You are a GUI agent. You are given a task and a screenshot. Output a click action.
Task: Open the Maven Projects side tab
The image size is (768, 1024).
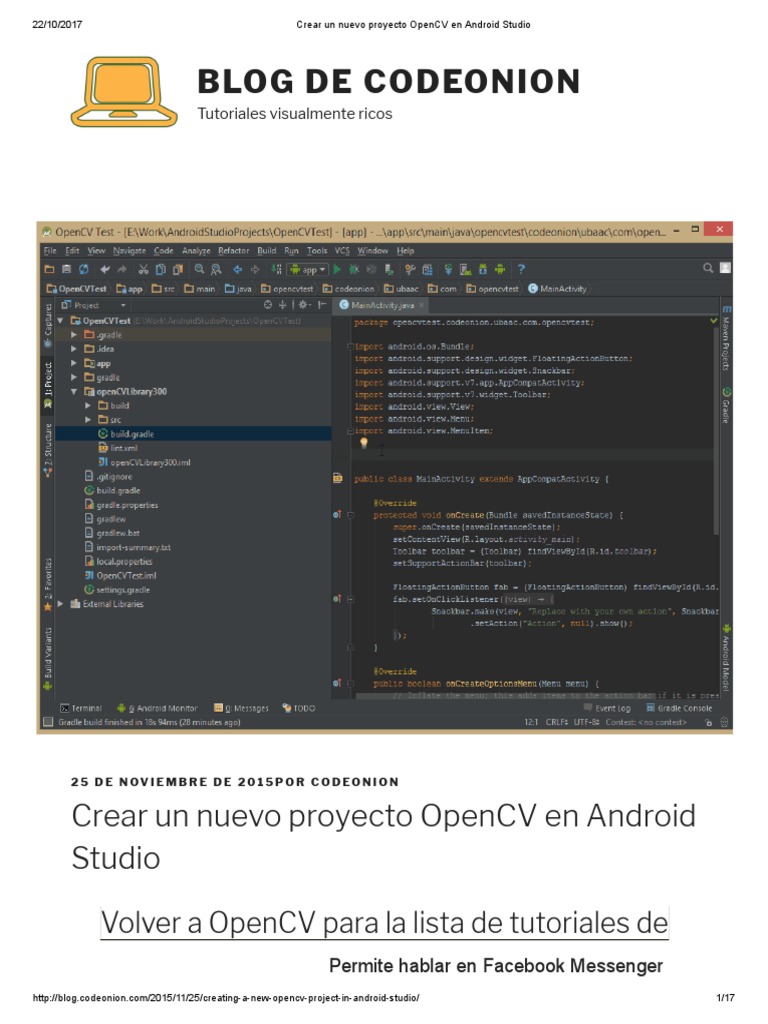(726, 338)
